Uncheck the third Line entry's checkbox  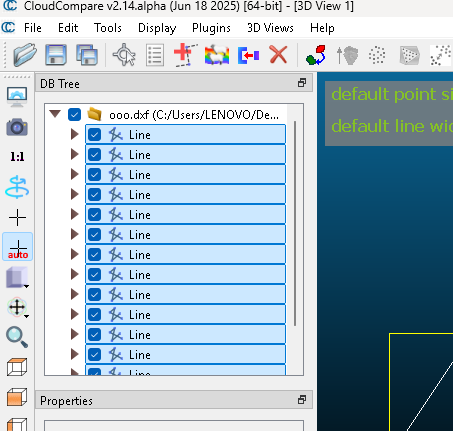(x=95, y=175)
